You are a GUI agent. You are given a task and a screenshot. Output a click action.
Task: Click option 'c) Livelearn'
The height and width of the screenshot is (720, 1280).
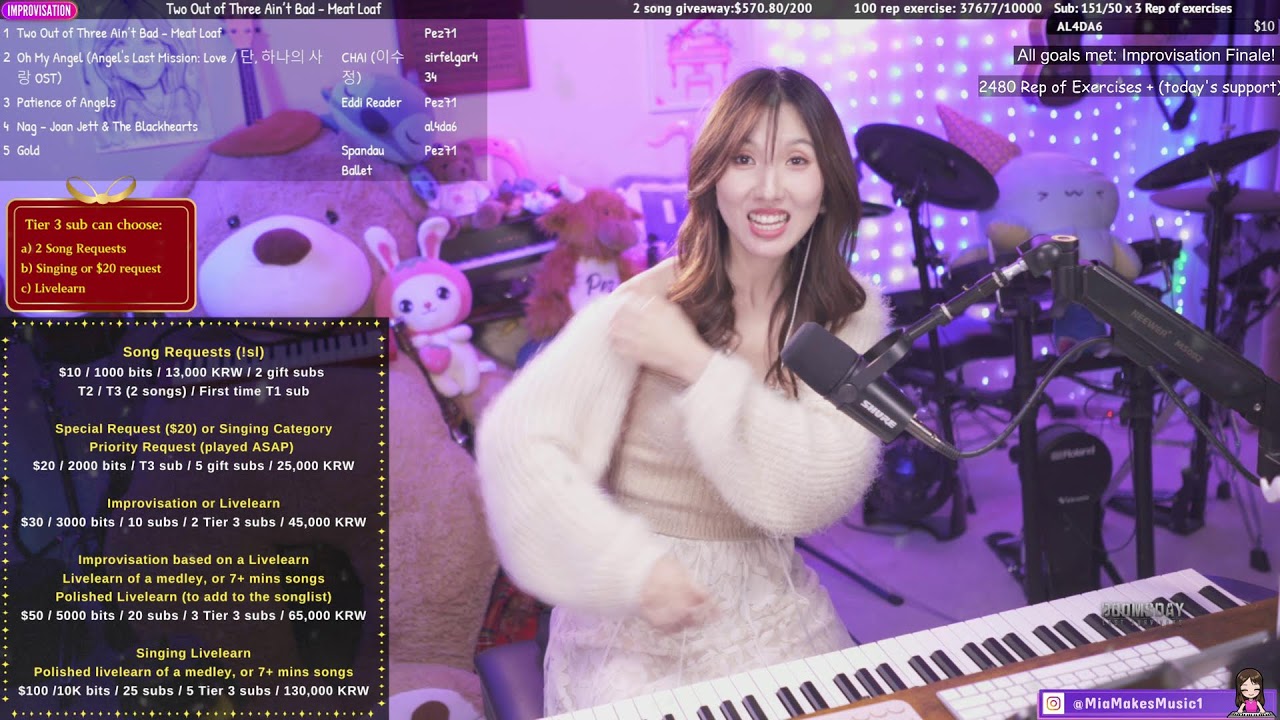click(53, 288)
